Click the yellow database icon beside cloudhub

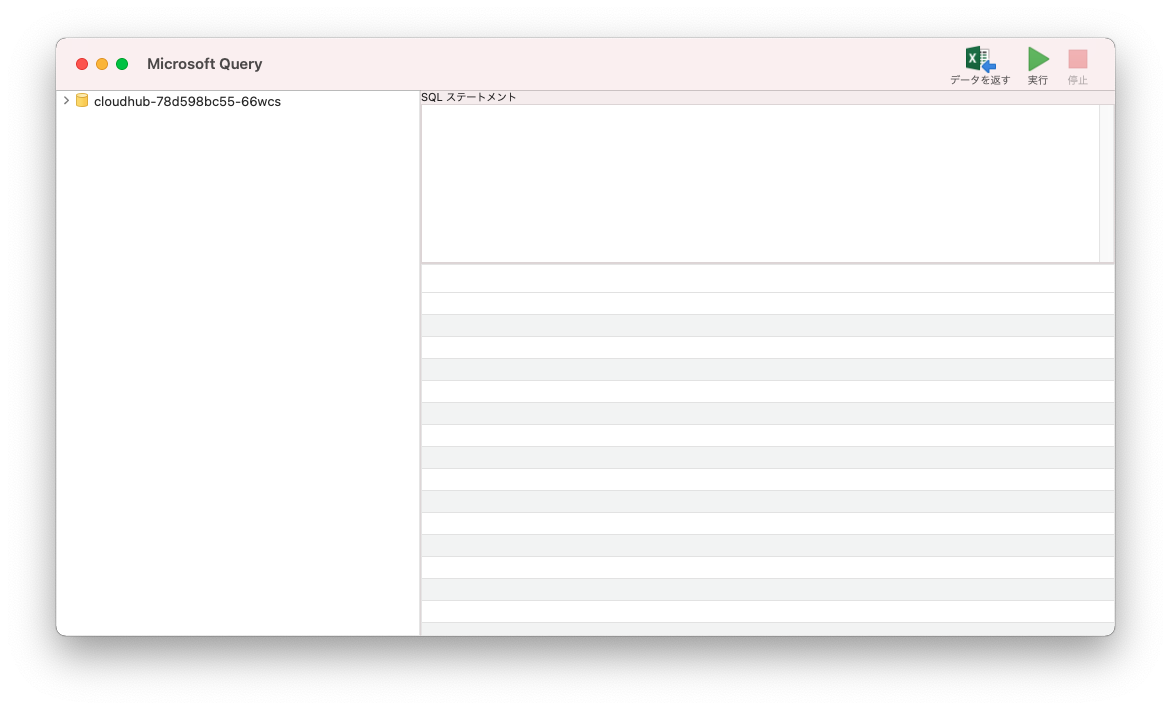82,101
